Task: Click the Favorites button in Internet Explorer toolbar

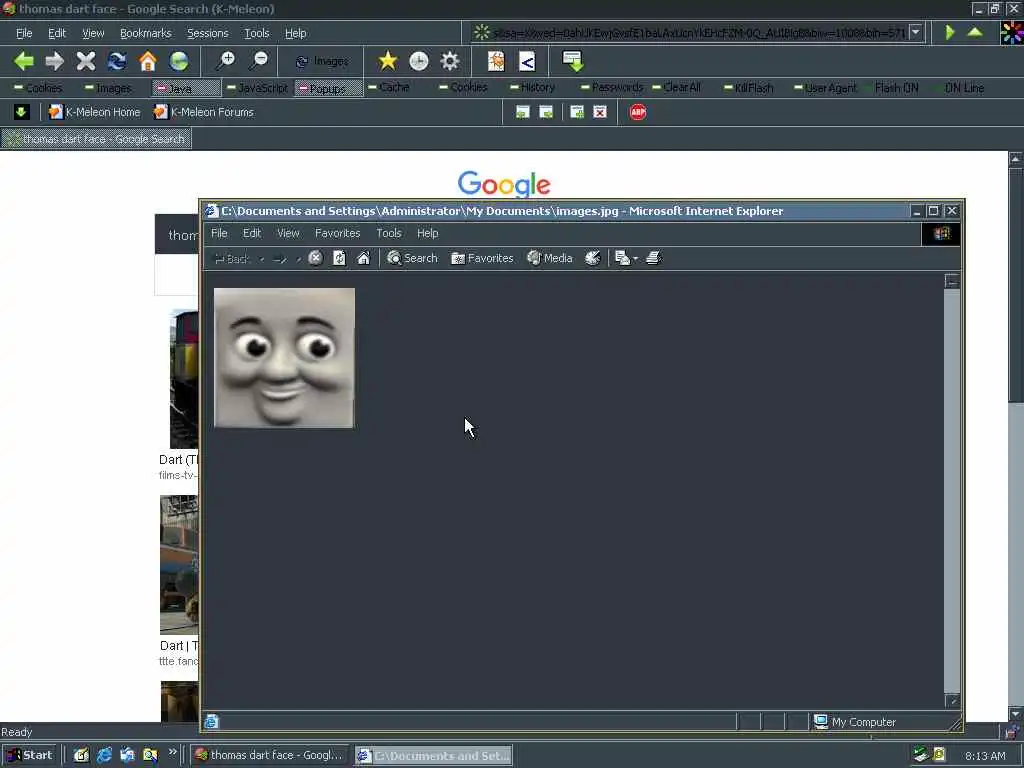Action: click(x=482, y=258)
